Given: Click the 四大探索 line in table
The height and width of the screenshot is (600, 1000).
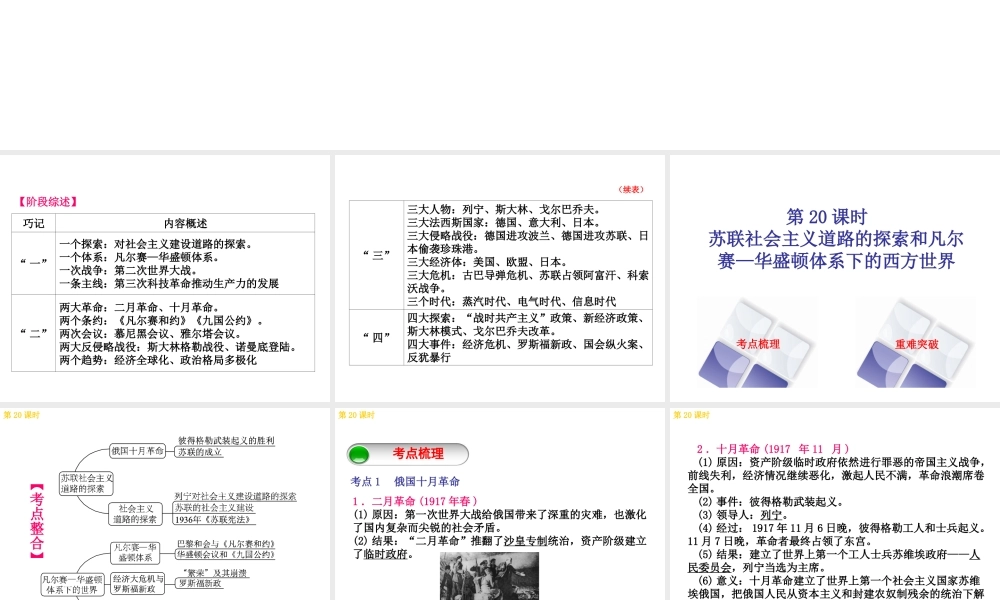Looking at the screenshot, I should coord(527,325).
